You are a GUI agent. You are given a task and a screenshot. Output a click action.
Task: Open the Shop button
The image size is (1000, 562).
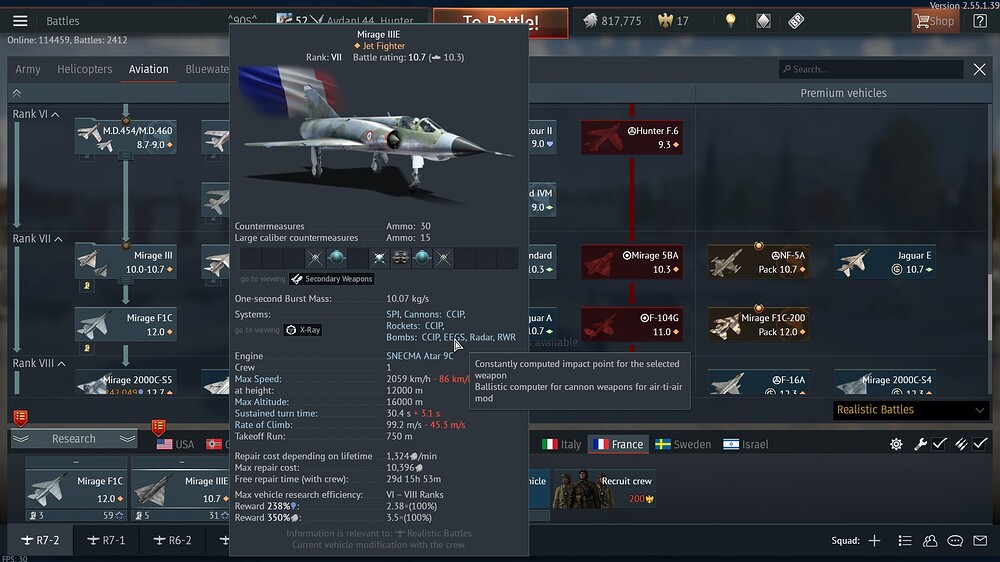tap(935, 21)
